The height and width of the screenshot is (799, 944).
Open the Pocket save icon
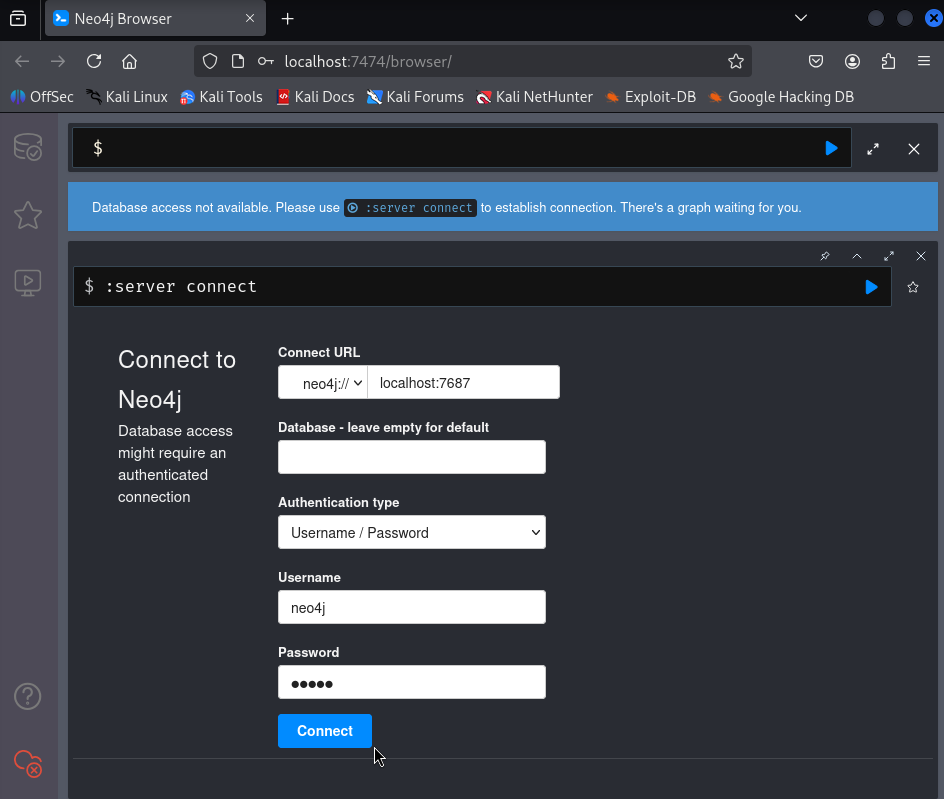pyautogui.click(x=816, y=61)
